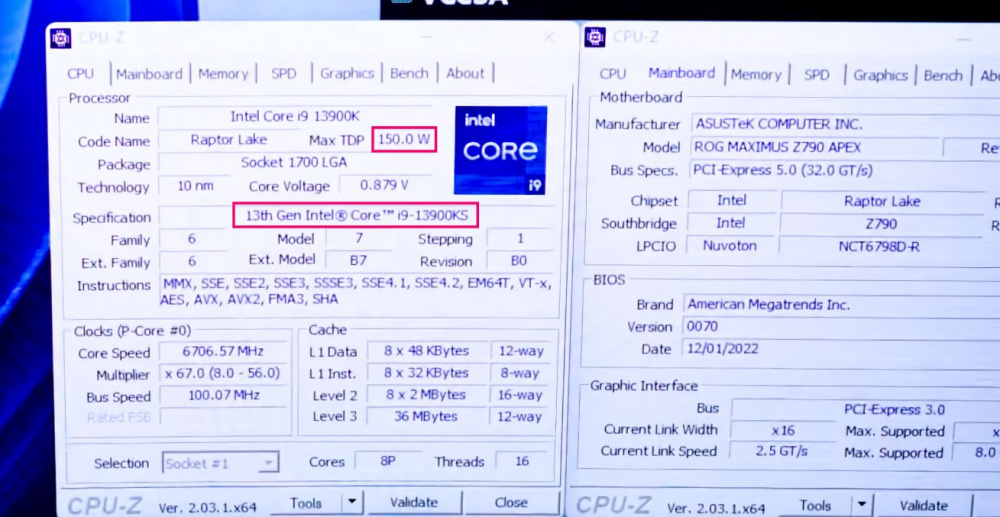The image size is (1000, 517).
Task: Click the Close button in left window
Action: [511, 502]
